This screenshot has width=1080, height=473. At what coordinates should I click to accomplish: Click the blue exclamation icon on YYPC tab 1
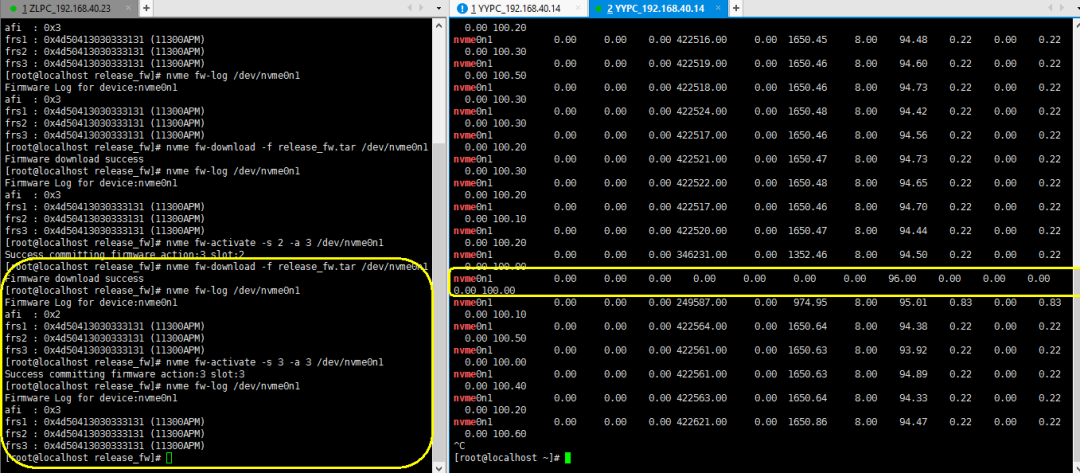tap(463, 8)
